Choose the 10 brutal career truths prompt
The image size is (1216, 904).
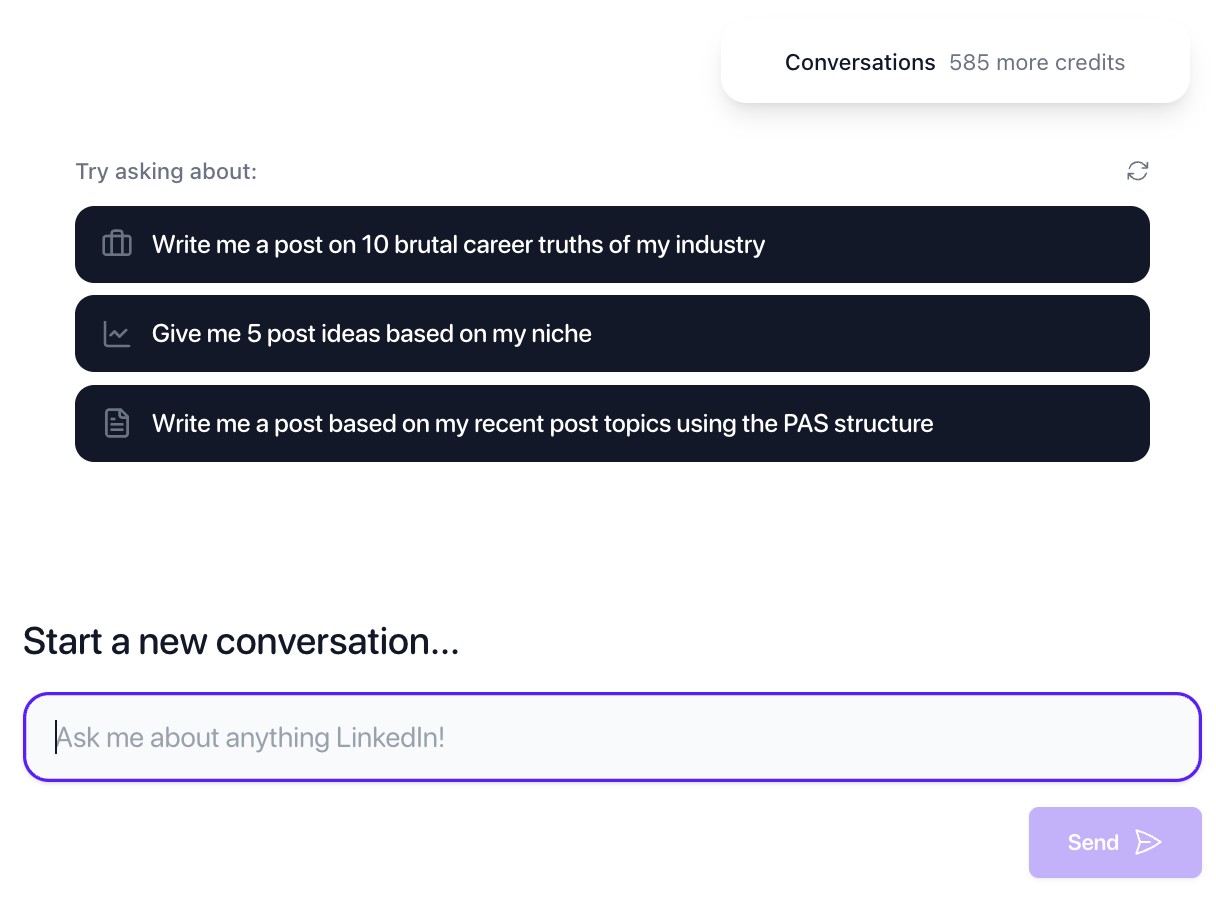[458, 245]
